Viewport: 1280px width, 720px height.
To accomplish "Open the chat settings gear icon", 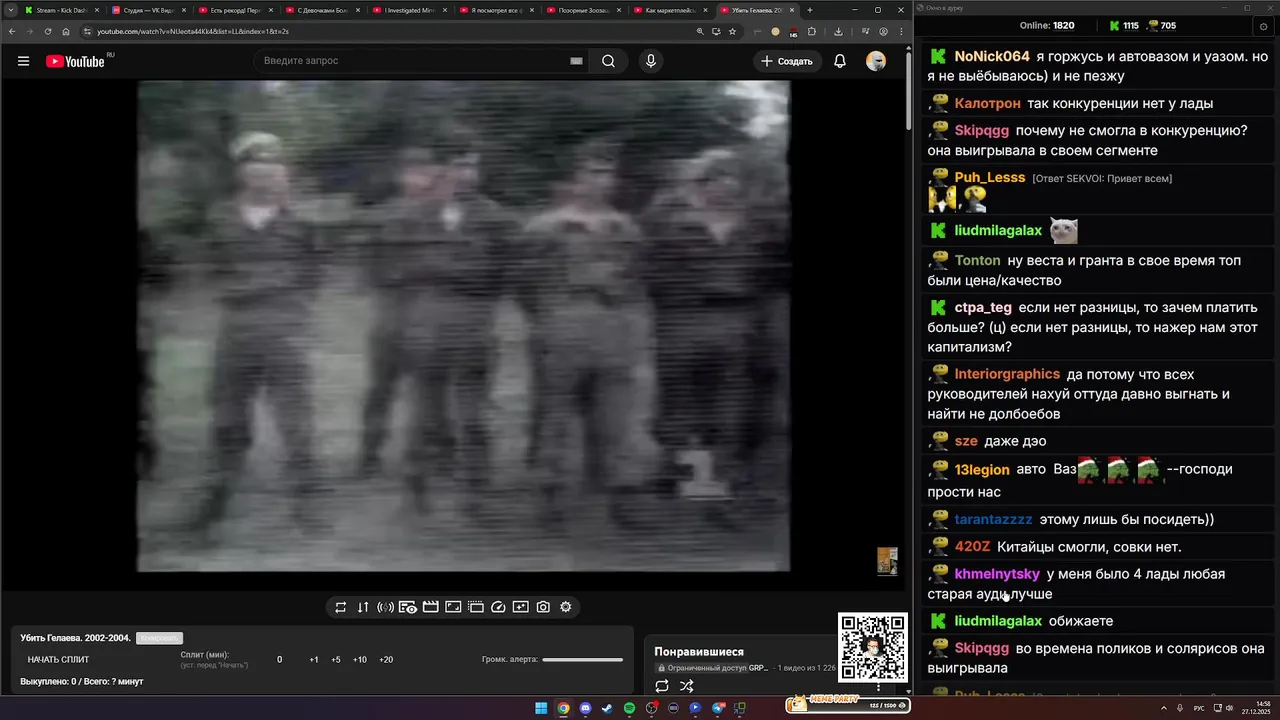I will click(x=1263, y=26).
